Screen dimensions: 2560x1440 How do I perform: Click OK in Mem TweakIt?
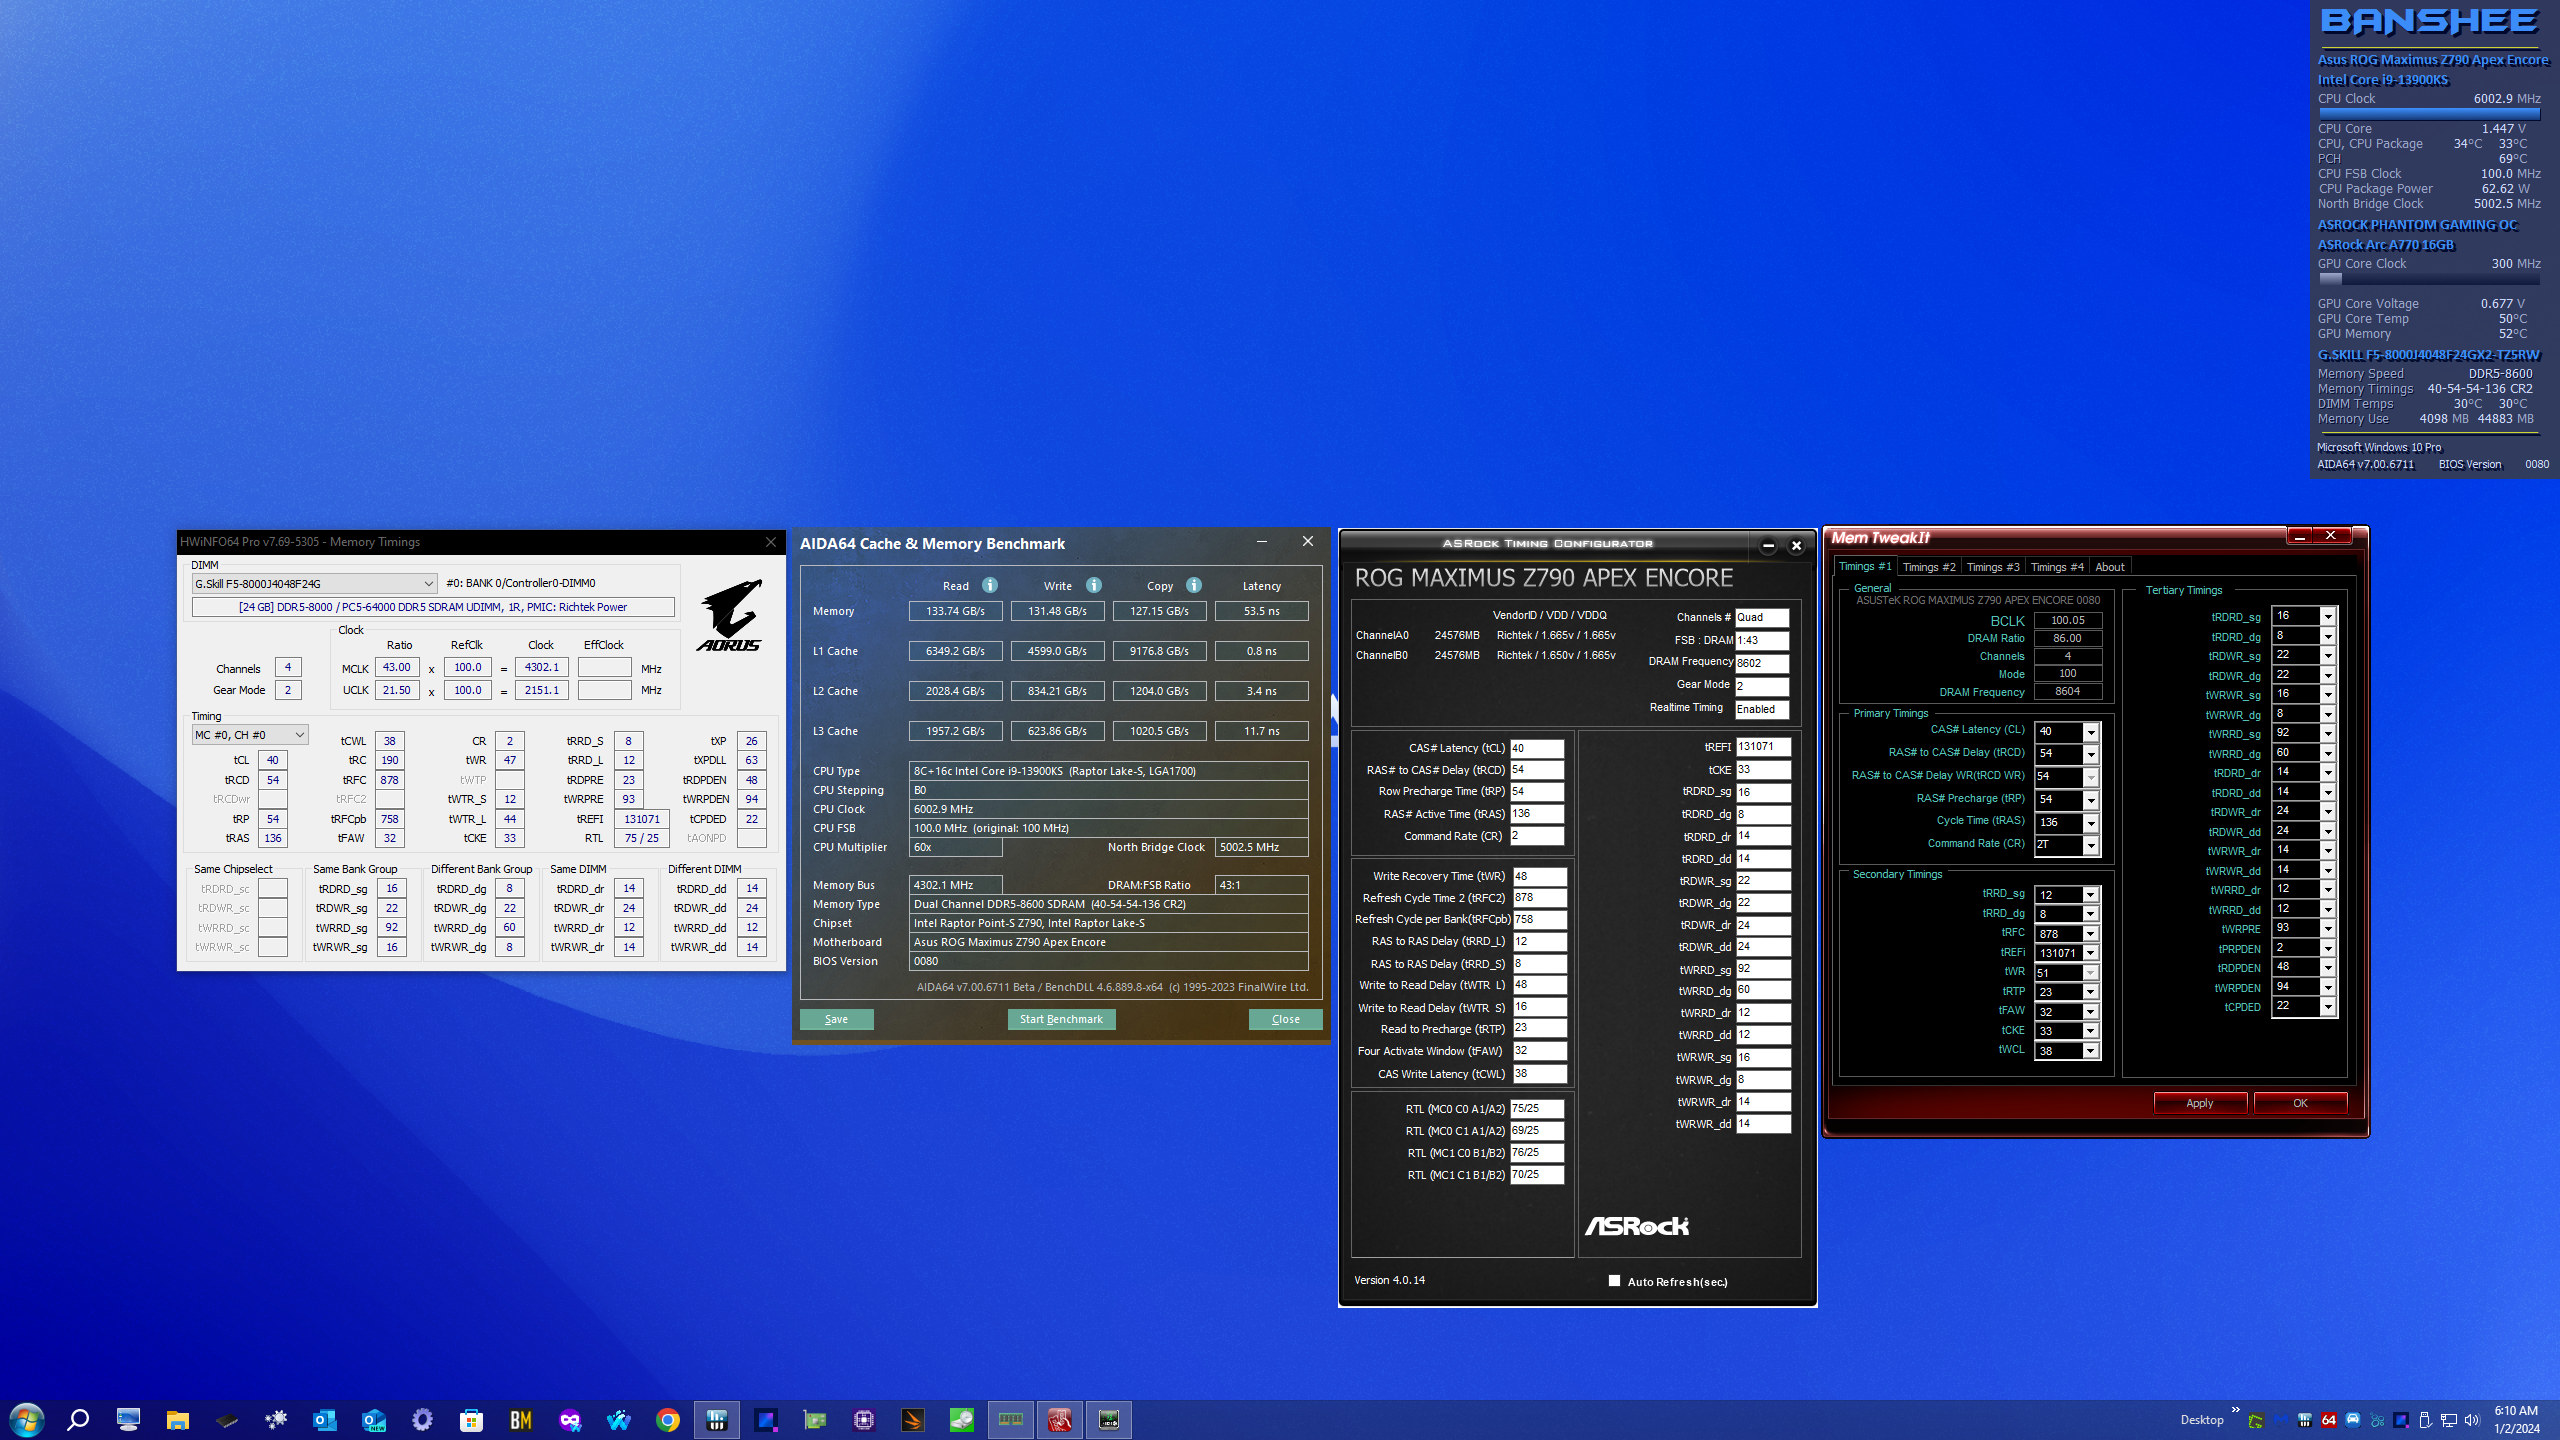click(2300, 1103)
